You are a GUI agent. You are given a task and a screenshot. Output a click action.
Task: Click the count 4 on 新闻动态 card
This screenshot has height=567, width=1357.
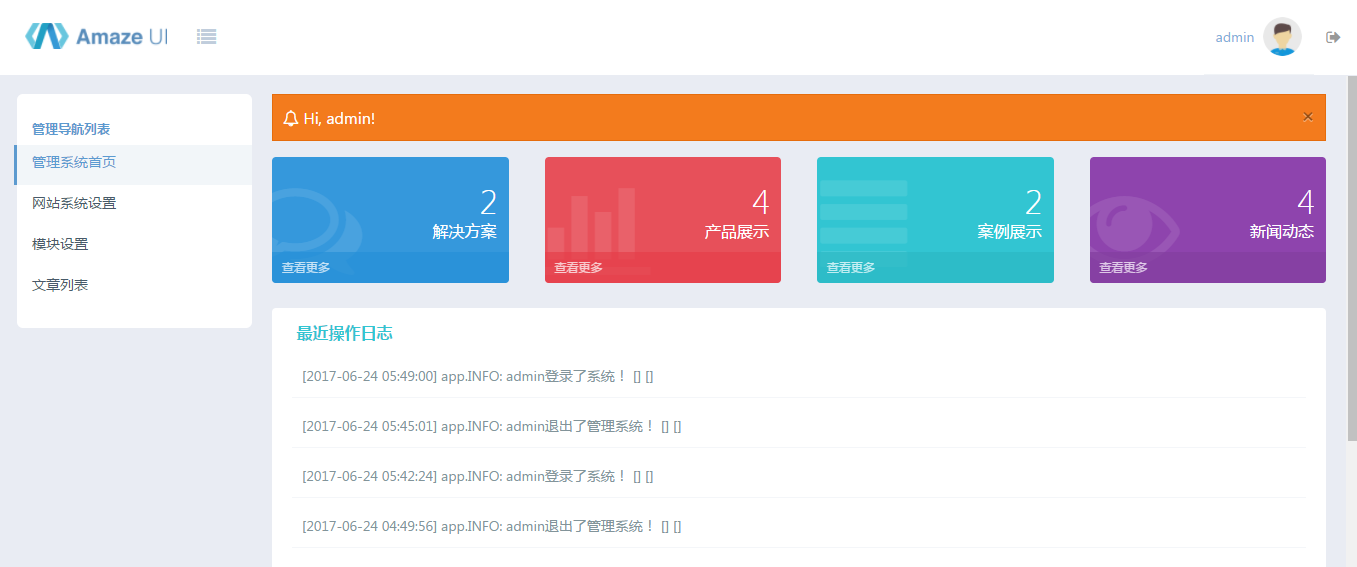1306,203
